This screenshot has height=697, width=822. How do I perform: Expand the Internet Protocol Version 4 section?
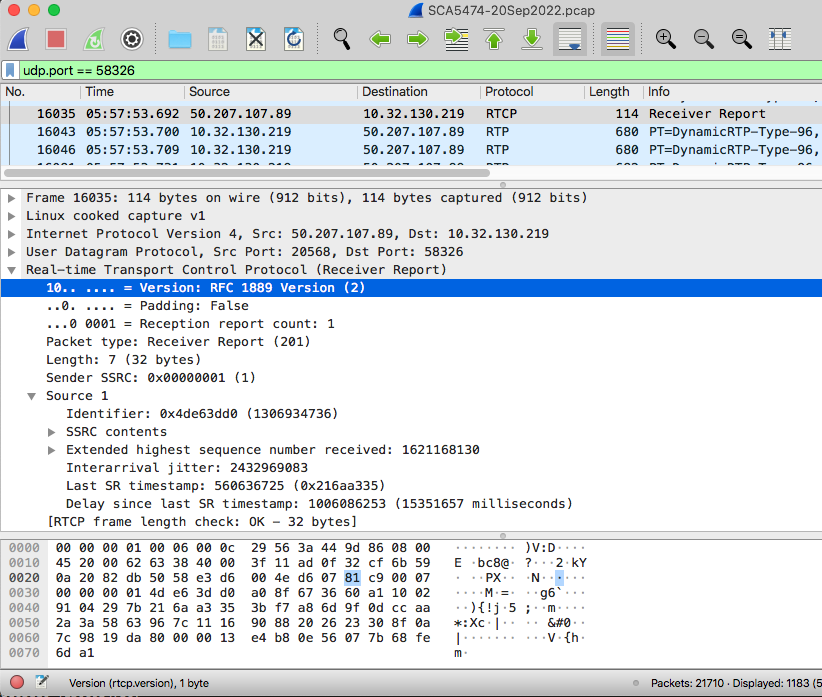coord(12,233)
